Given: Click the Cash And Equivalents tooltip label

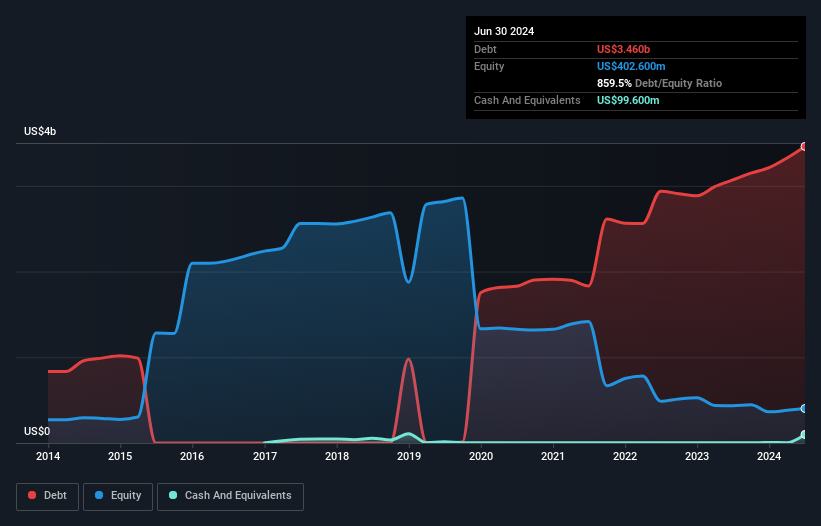Looking at the screenshot, I should click(x=527, y=100).
